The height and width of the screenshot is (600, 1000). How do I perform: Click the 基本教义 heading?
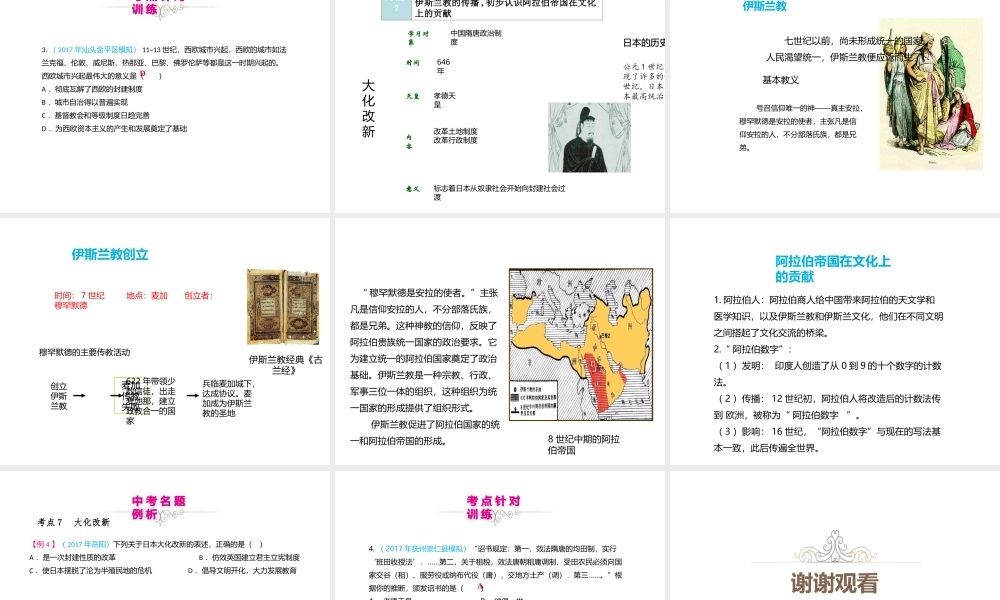[781, 80]
